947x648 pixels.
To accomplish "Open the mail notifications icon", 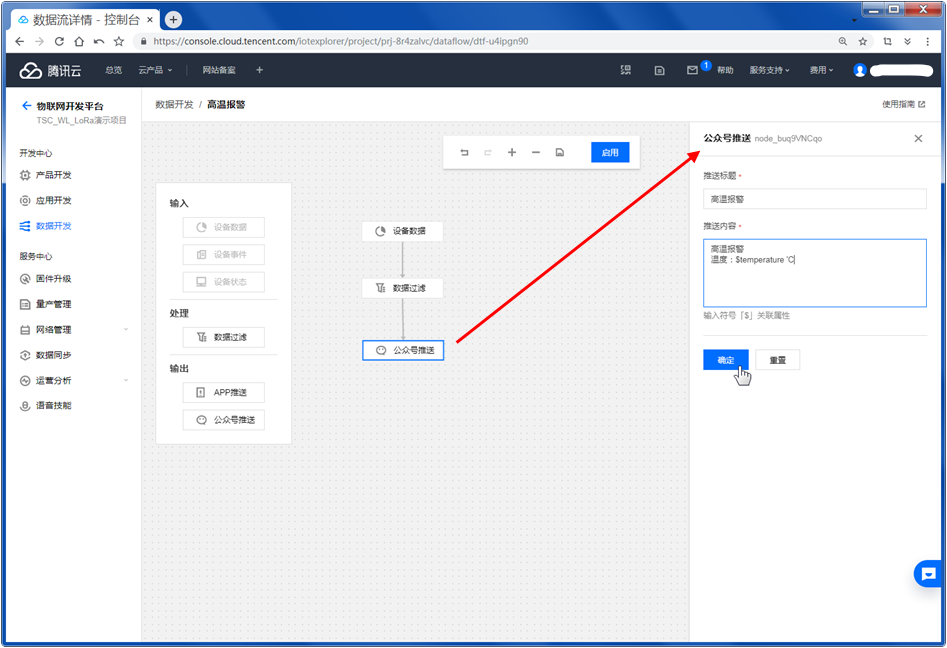I will [x=692, y=70].
